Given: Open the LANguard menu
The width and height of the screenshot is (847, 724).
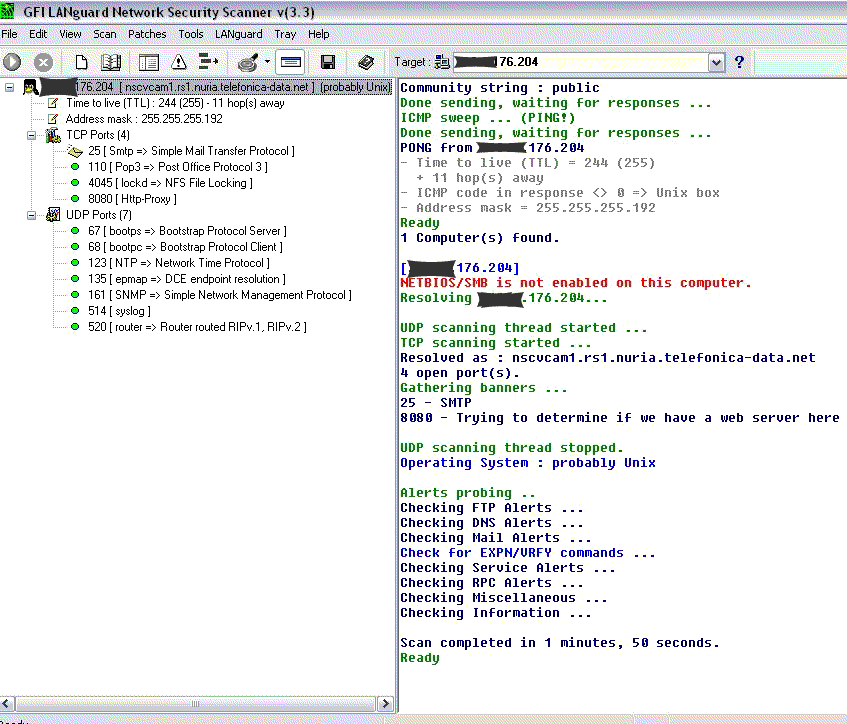Looking at the screenshot, I should [239, 34].
